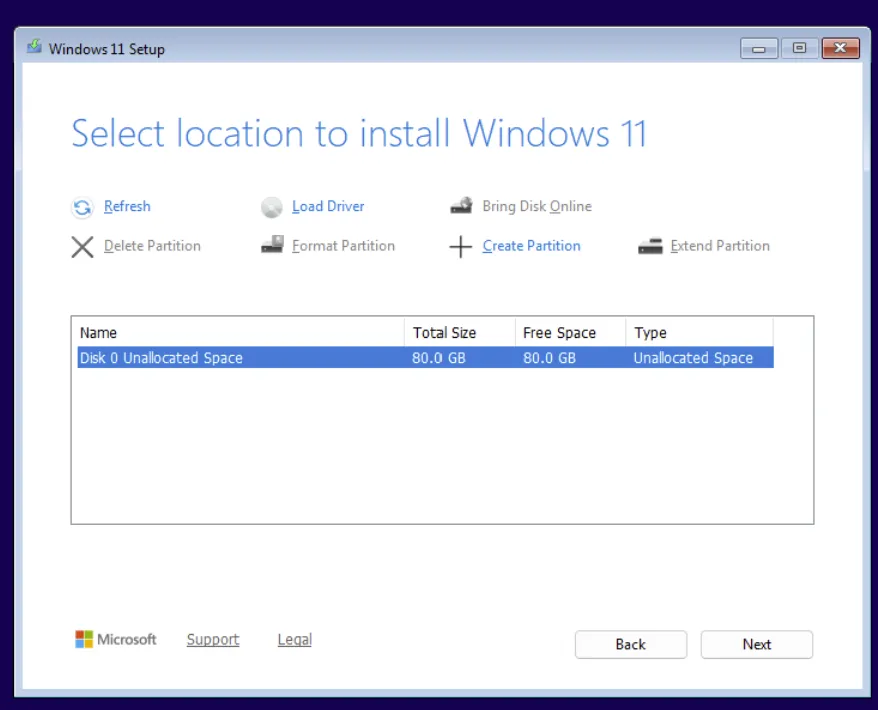Click the Next button
Screen dimensions: 878x710
coord(756,644)
